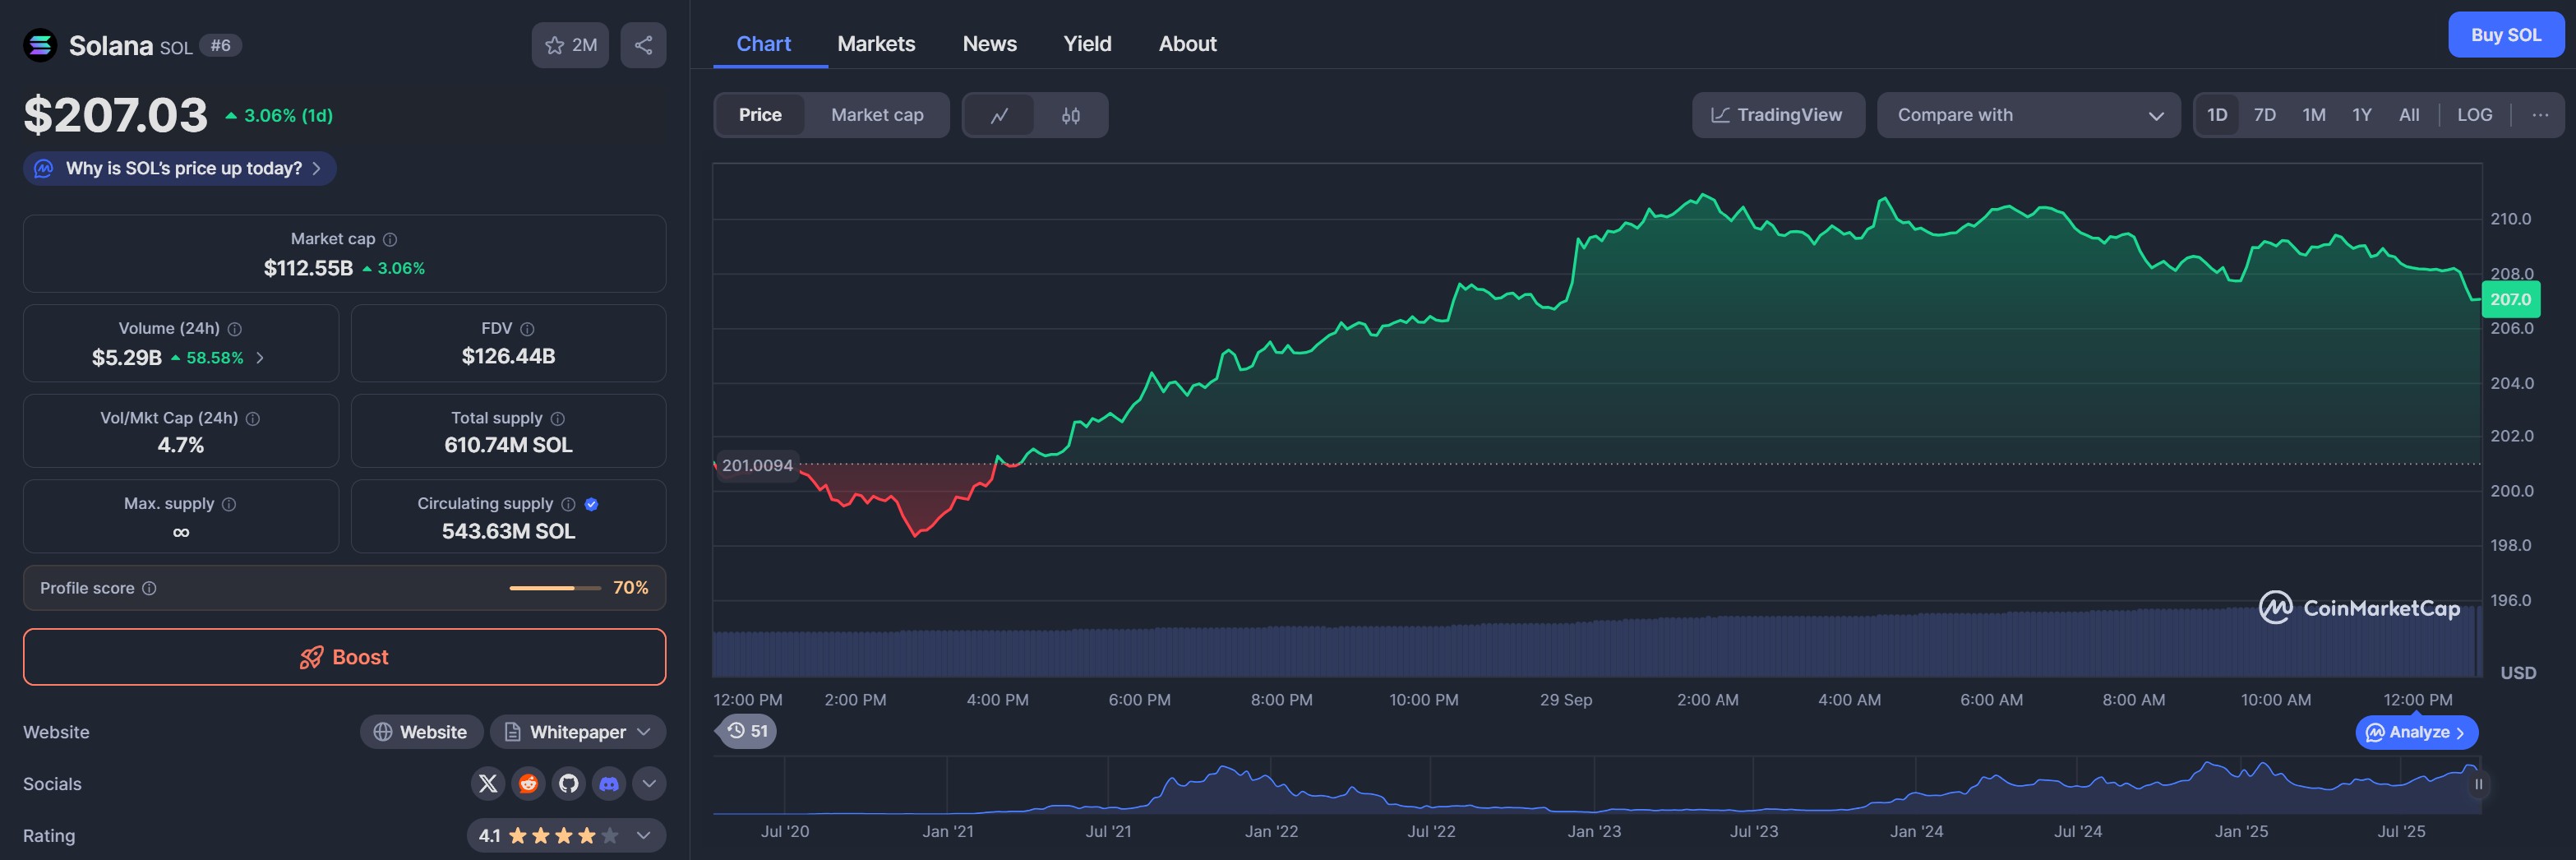The width and height of the screenshot is (2576, 860).
Task: Open Solana's Discord link
Action: 609,783
